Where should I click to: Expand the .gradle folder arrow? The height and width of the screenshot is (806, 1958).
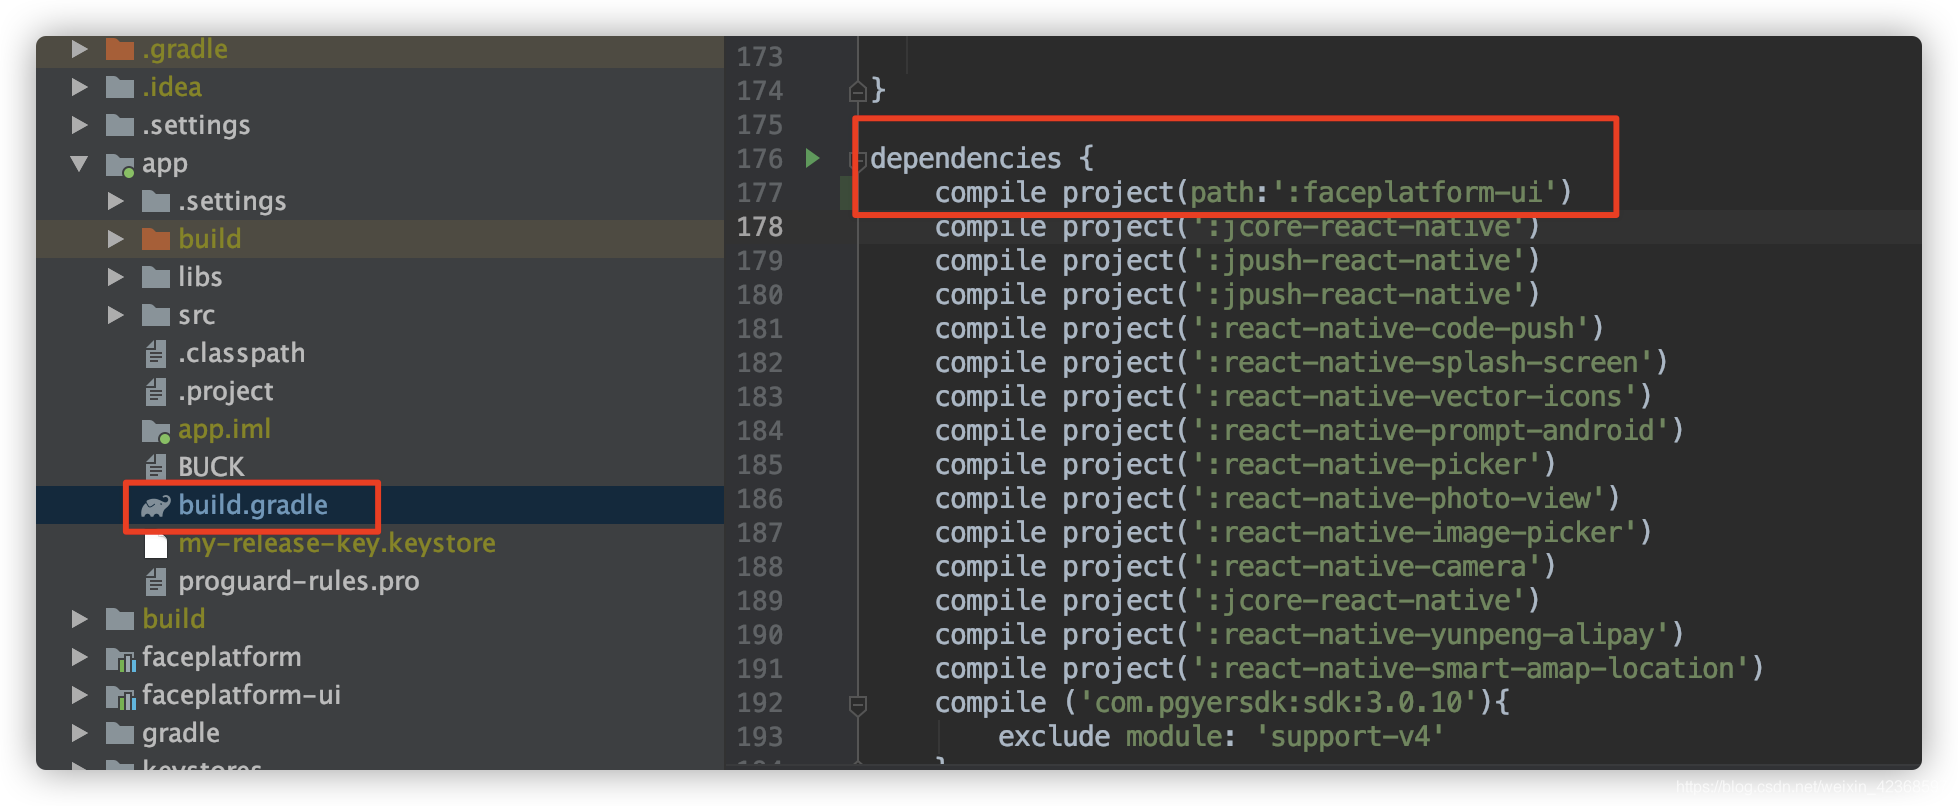[80, 49]
